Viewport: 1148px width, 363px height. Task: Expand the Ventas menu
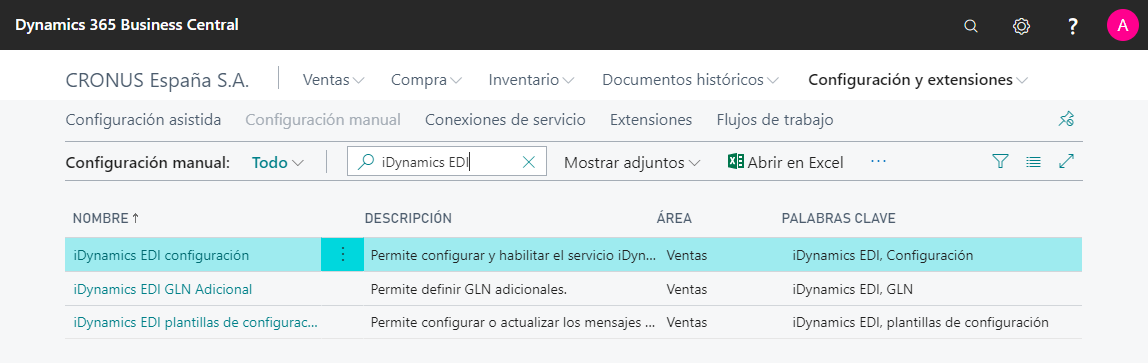tap(334, 80)
